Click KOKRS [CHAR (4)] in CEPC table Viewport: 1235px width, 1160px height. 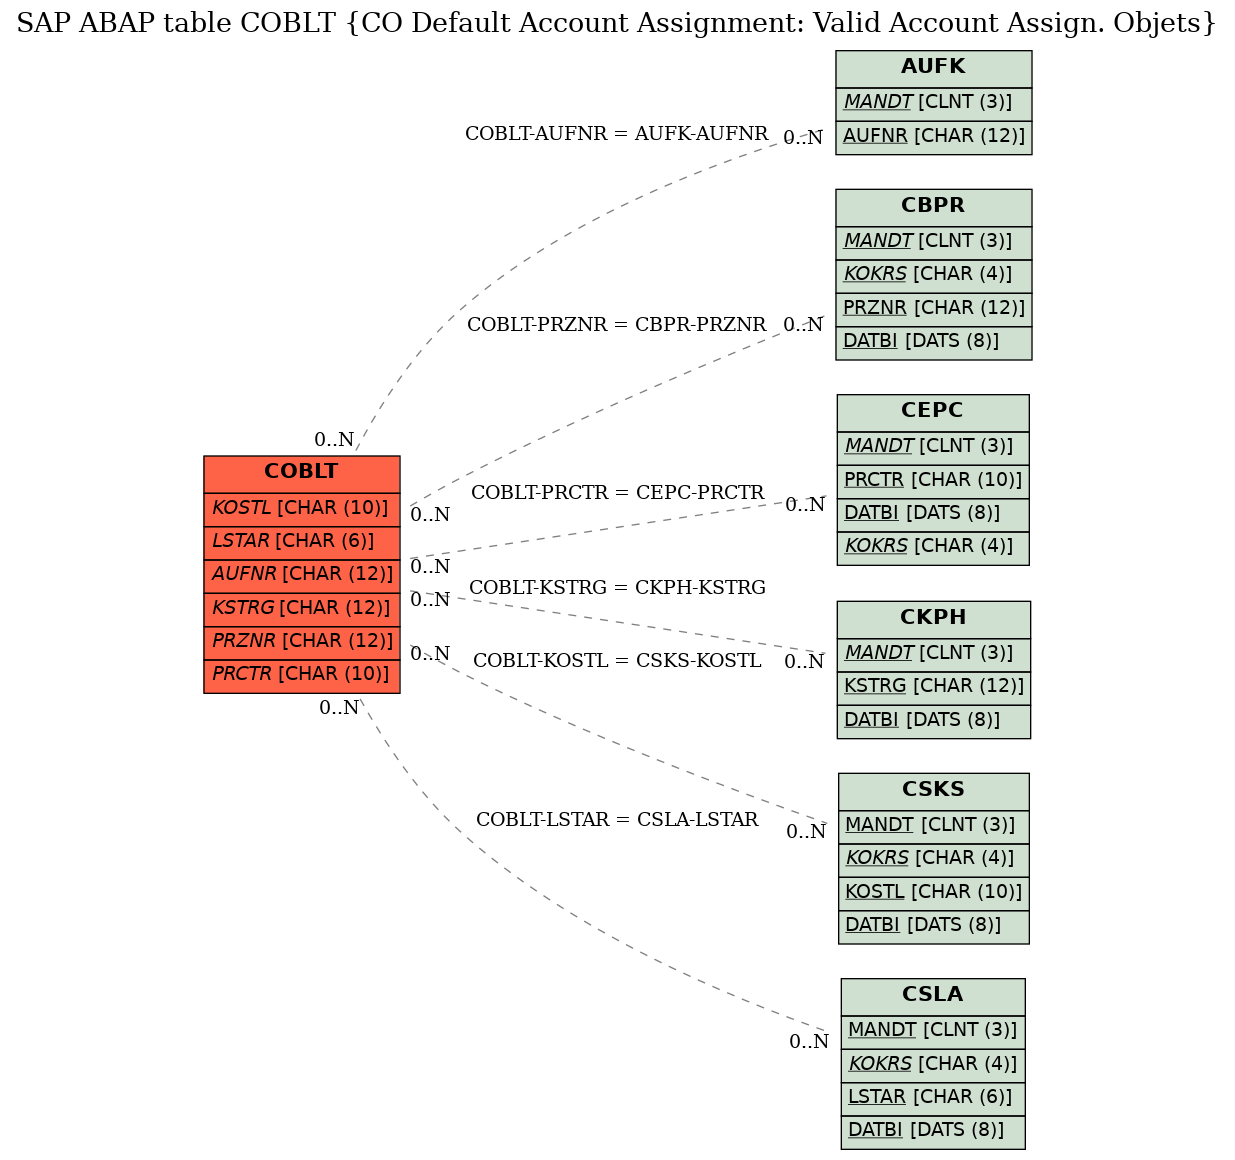(x=933, y=547)
